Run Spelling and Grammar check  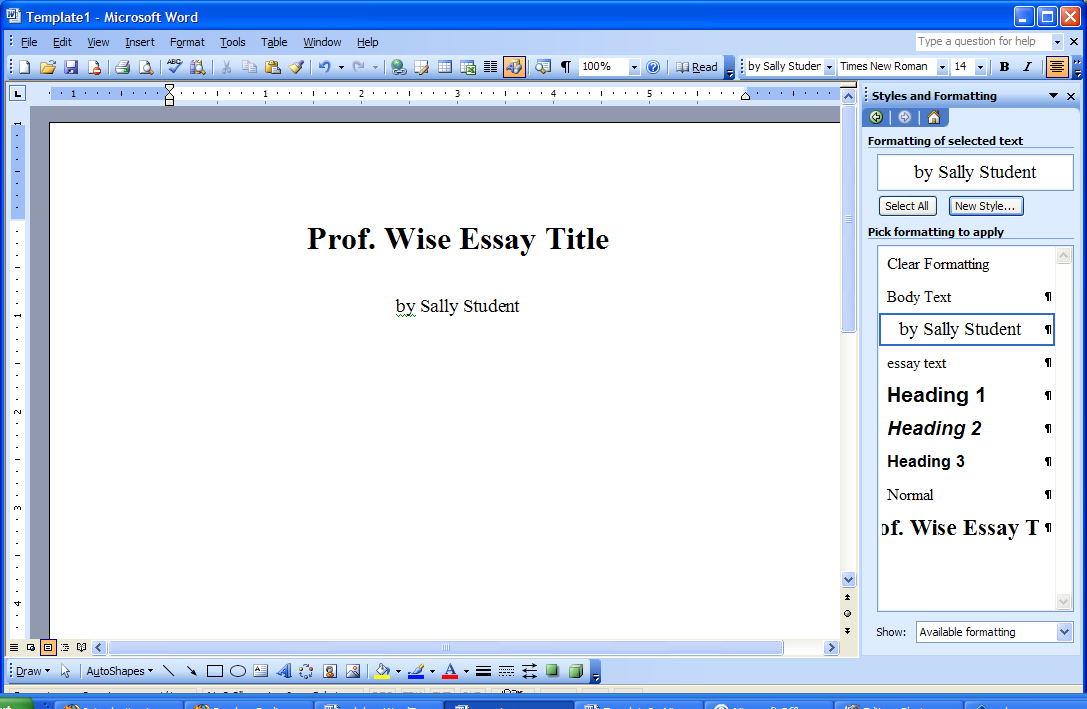point(175,67)
